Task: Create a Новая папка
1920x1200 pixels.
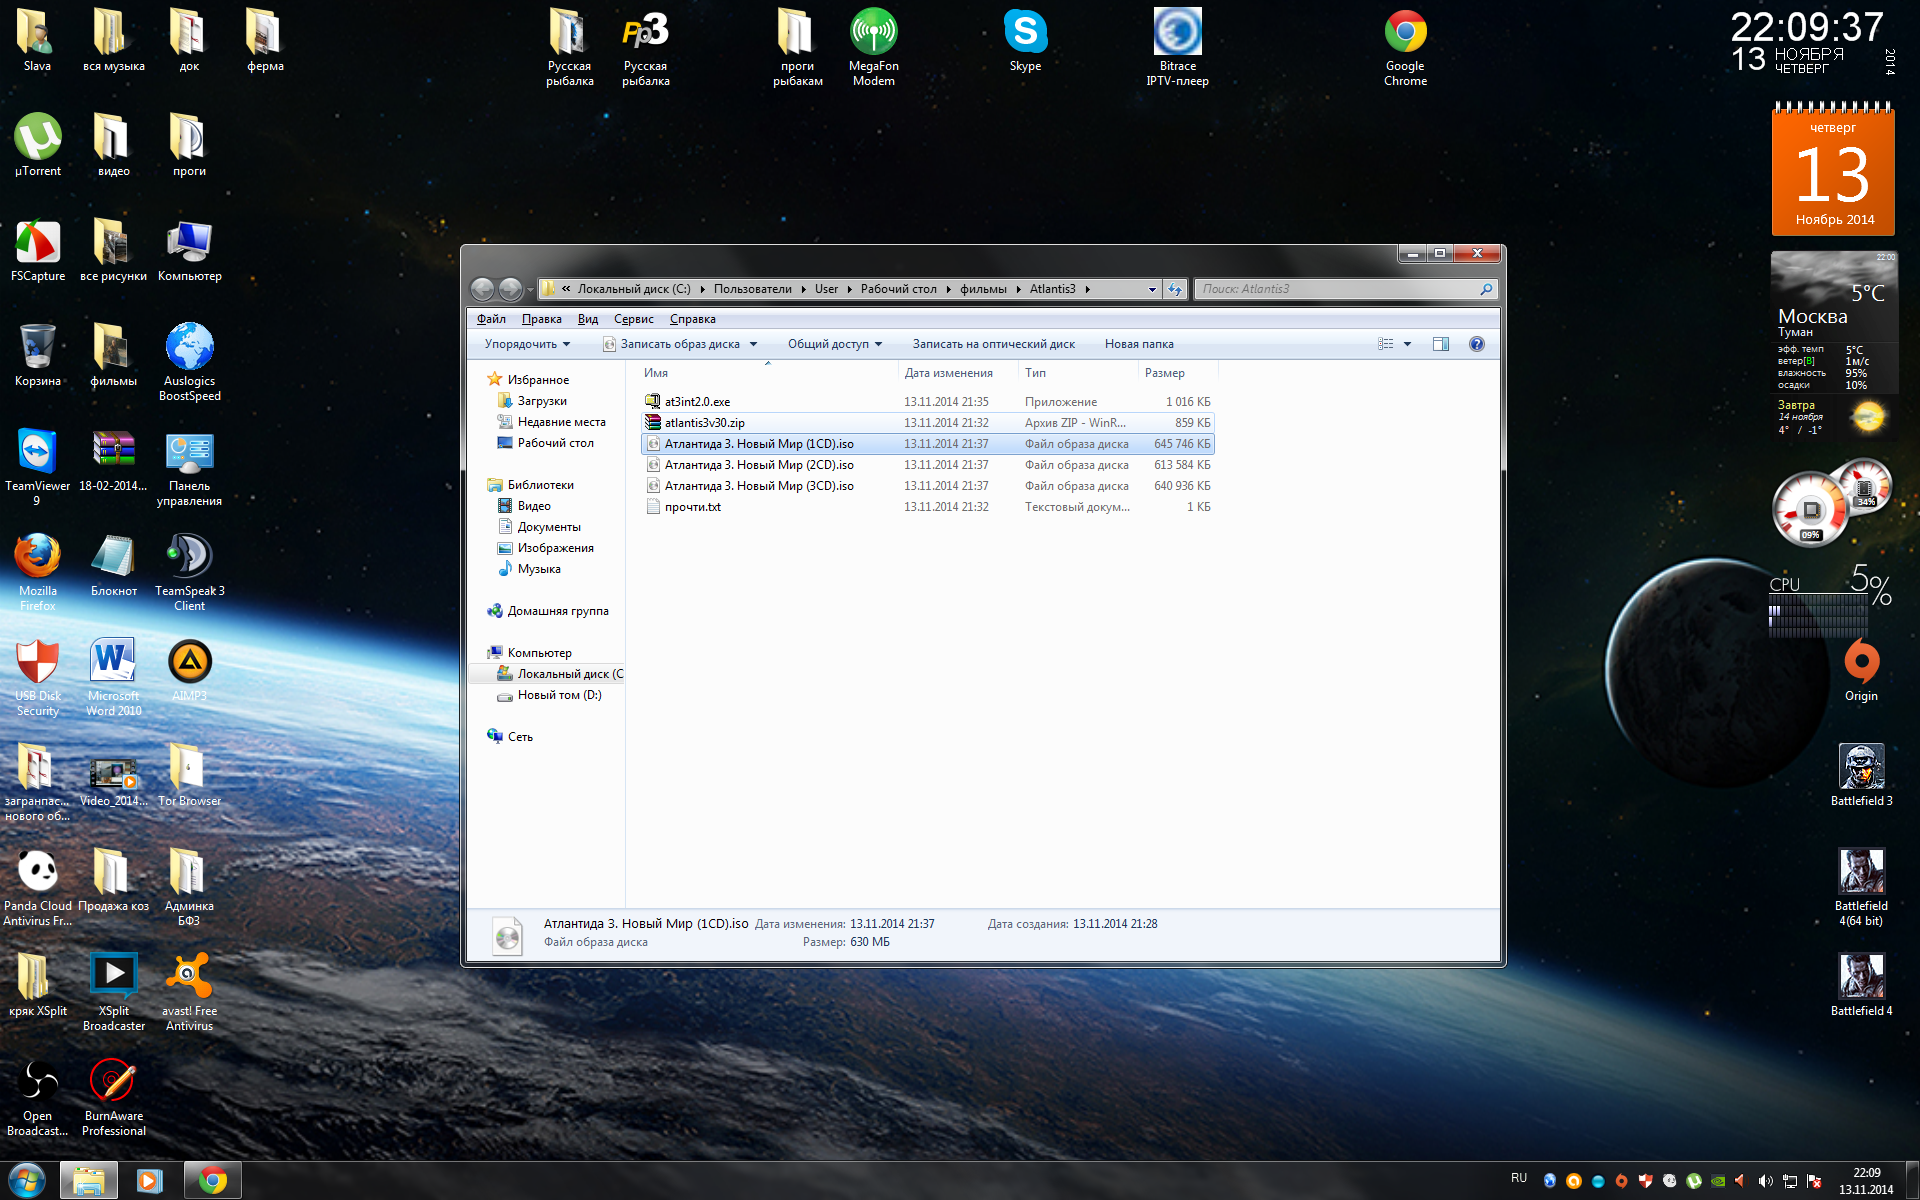Action: point(1139,344)
